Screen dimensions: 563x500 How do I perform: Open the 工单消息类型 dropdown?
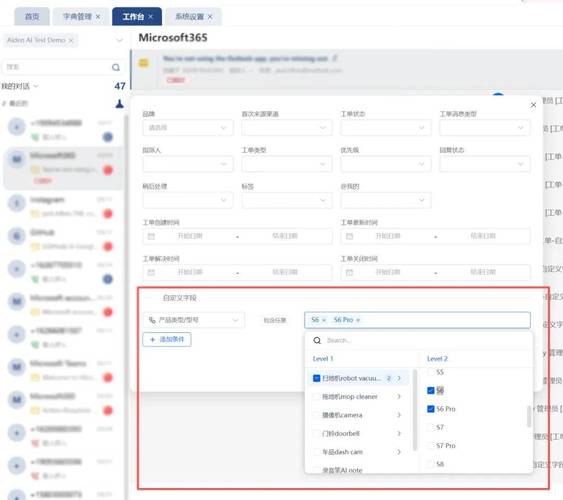click(485, 128)
